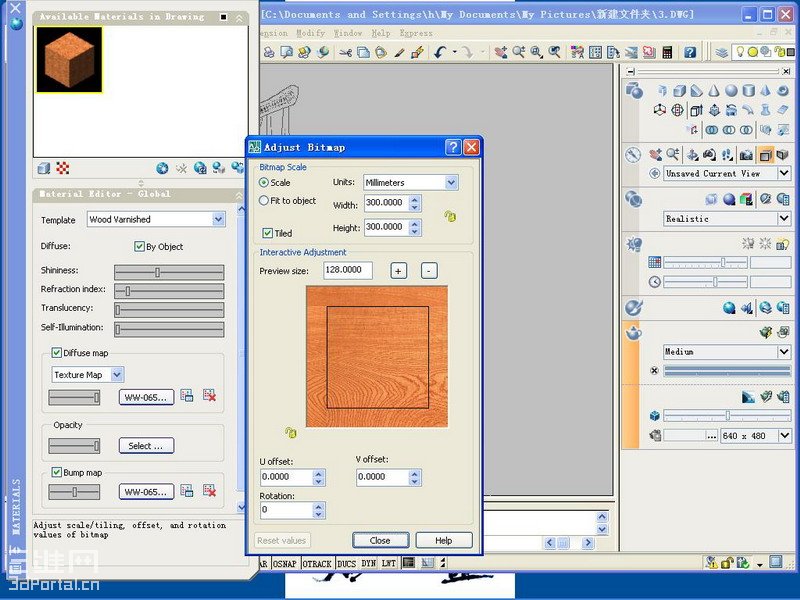800x600 pixels.
Task: Open the Layer Properties Manager icon
Action: click(x=721, y=52)
